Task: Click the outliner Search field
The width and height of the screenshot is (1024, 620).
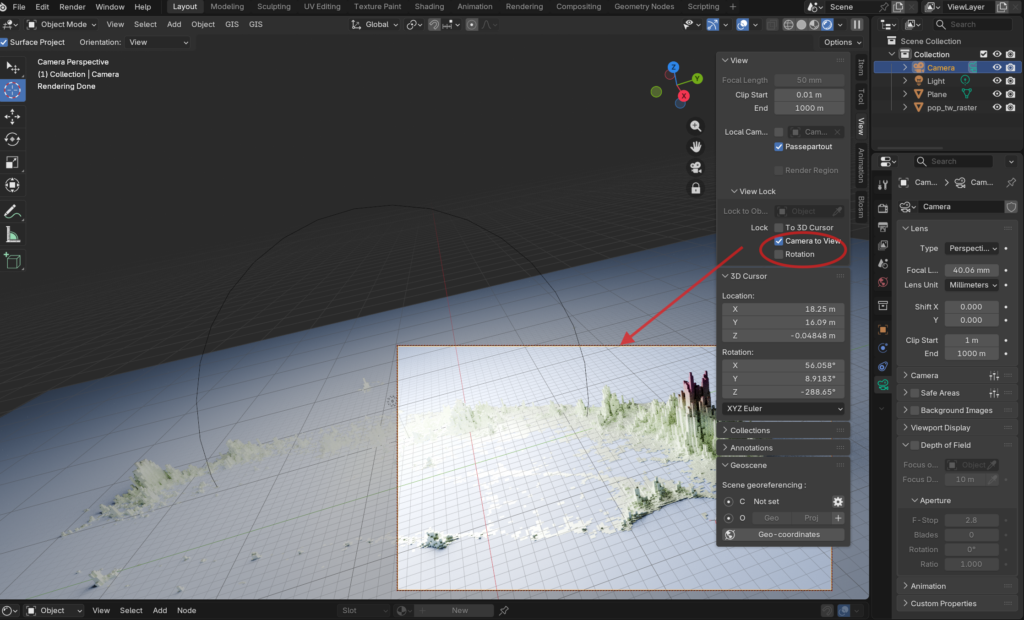Action: pyautogui.click(x=973, y=25)
